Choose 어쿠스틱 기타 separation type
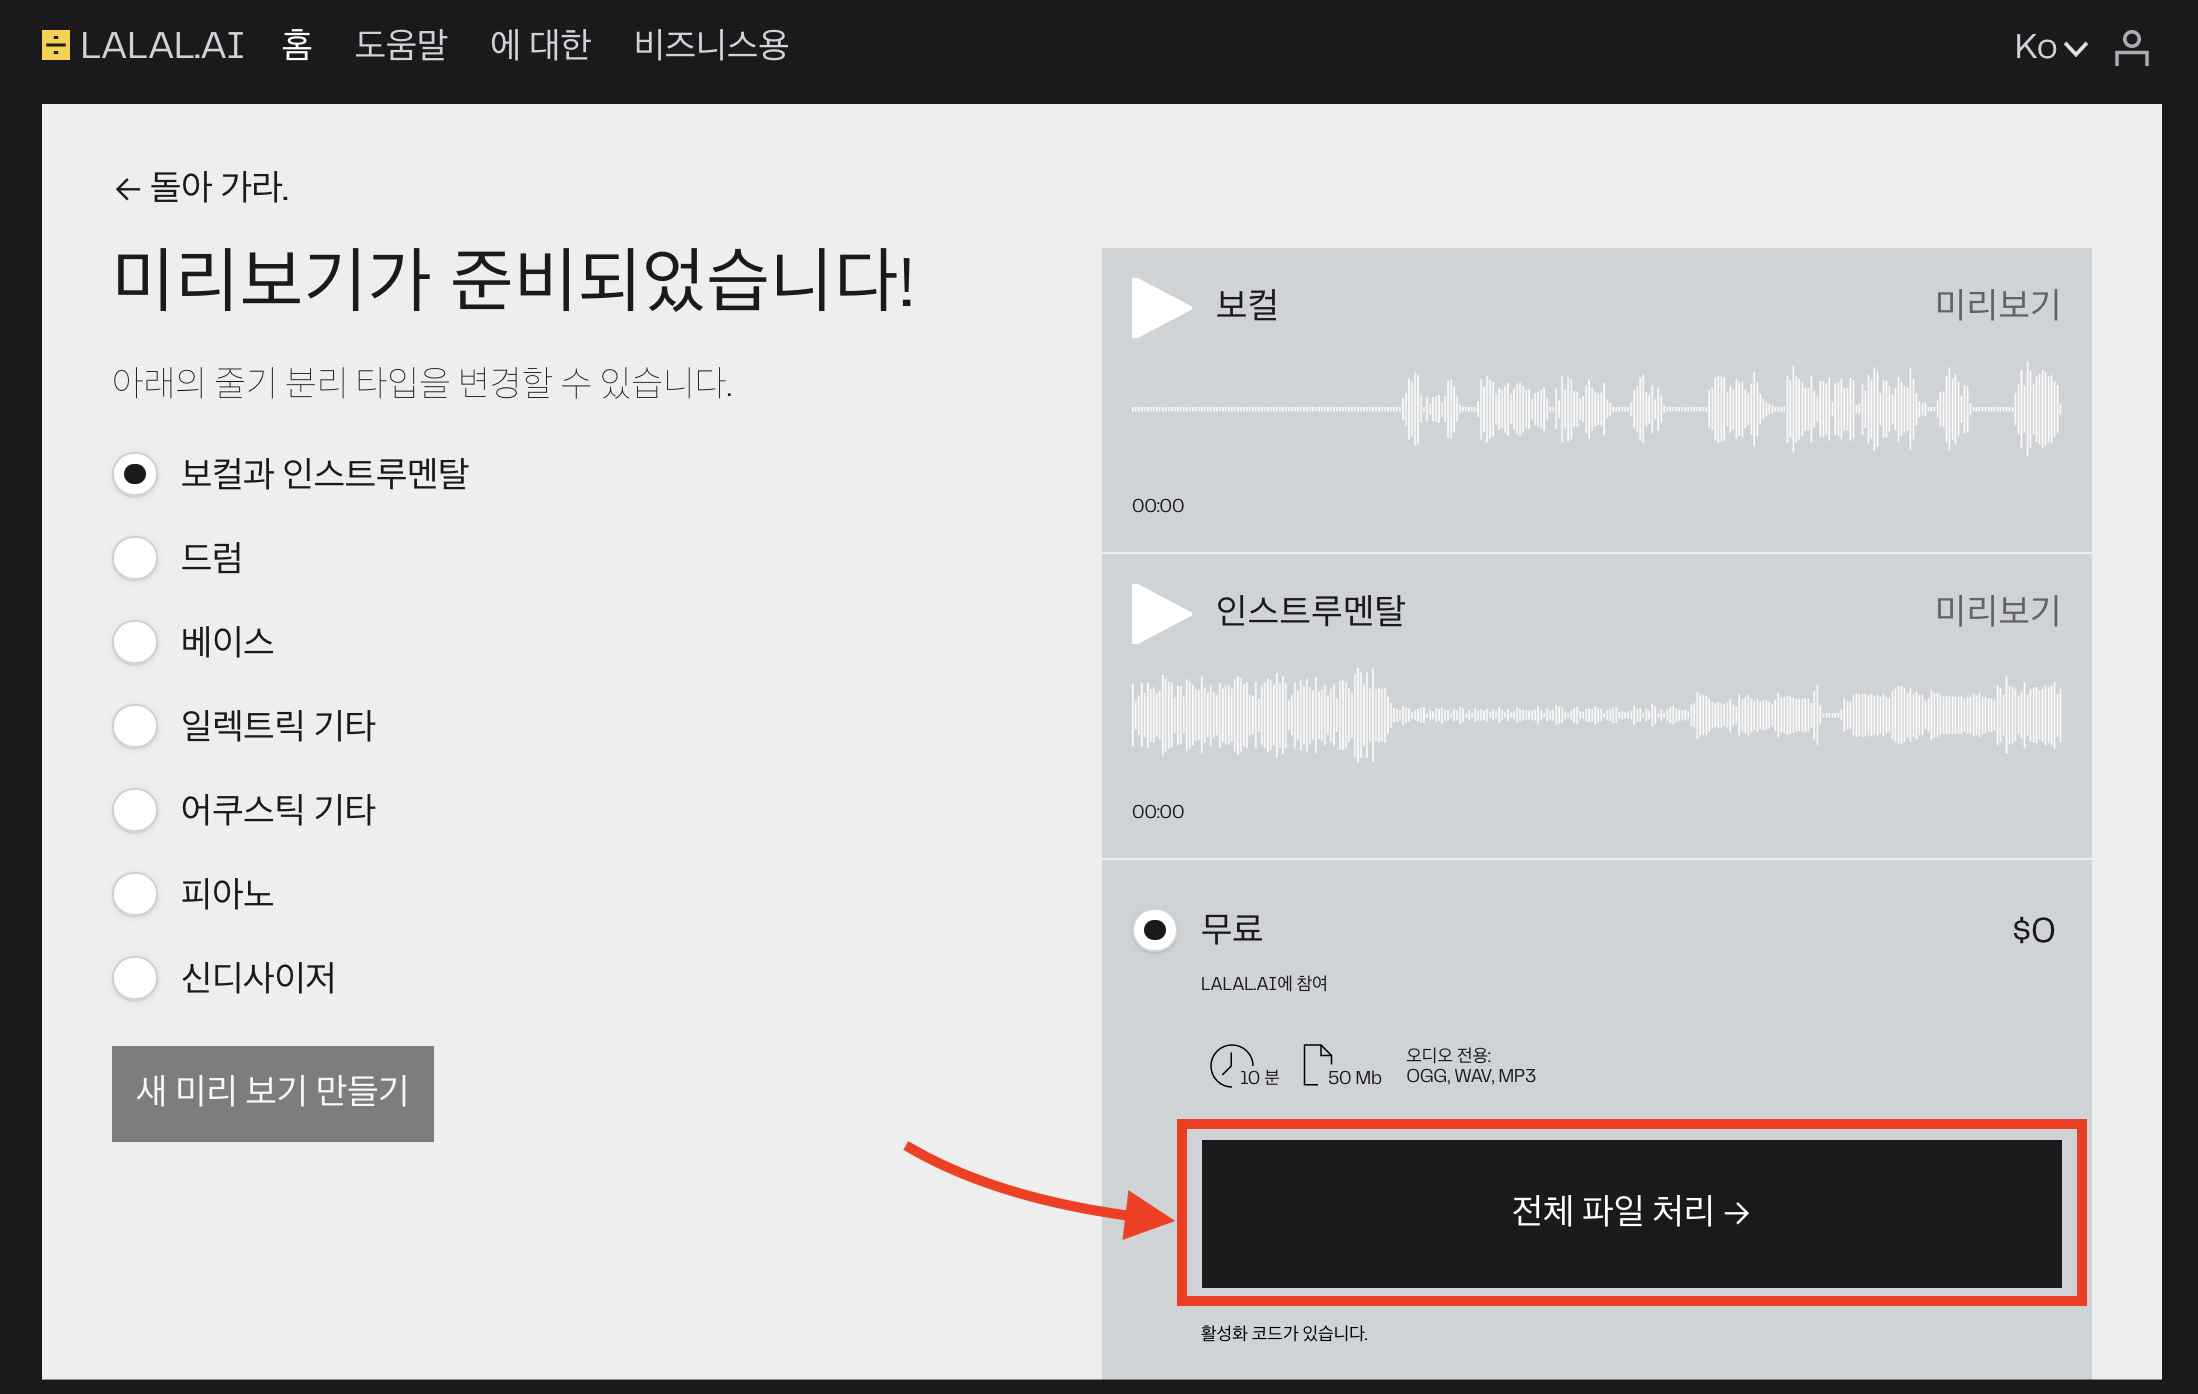Image resolution: width=2198 pixels, height=1394 pixels. (x=135, y=810)
